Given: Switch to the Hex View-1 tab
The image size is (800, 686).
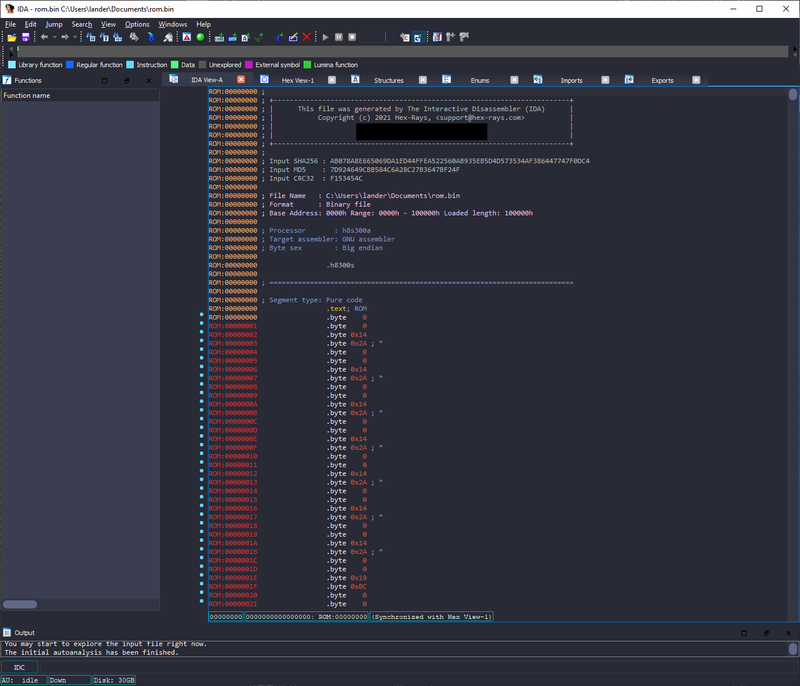Looking at the screenshot, I should 297,80.
